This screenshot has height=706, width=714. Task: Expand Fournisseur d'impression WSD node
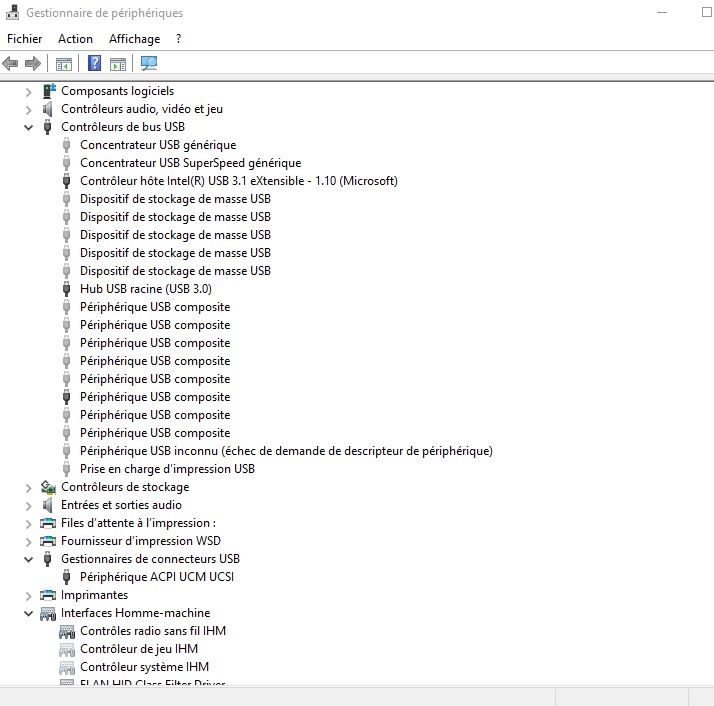[29, 542]
